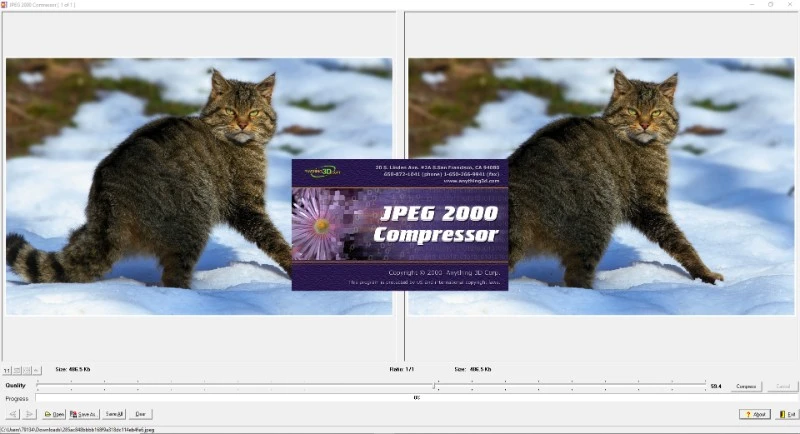Screen dimensions: 800x434
Task: Click the second view icon beside 1:1
Action: (17, 370)
